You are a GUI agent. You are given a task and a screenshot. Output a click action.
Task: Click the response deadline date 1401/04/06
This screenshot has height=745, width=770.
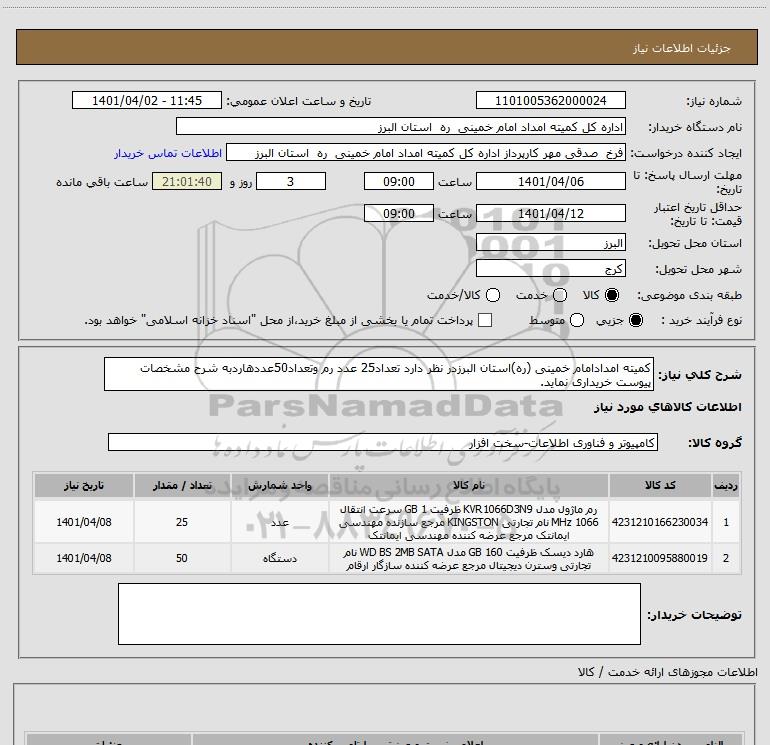click(x=550, y=181)
